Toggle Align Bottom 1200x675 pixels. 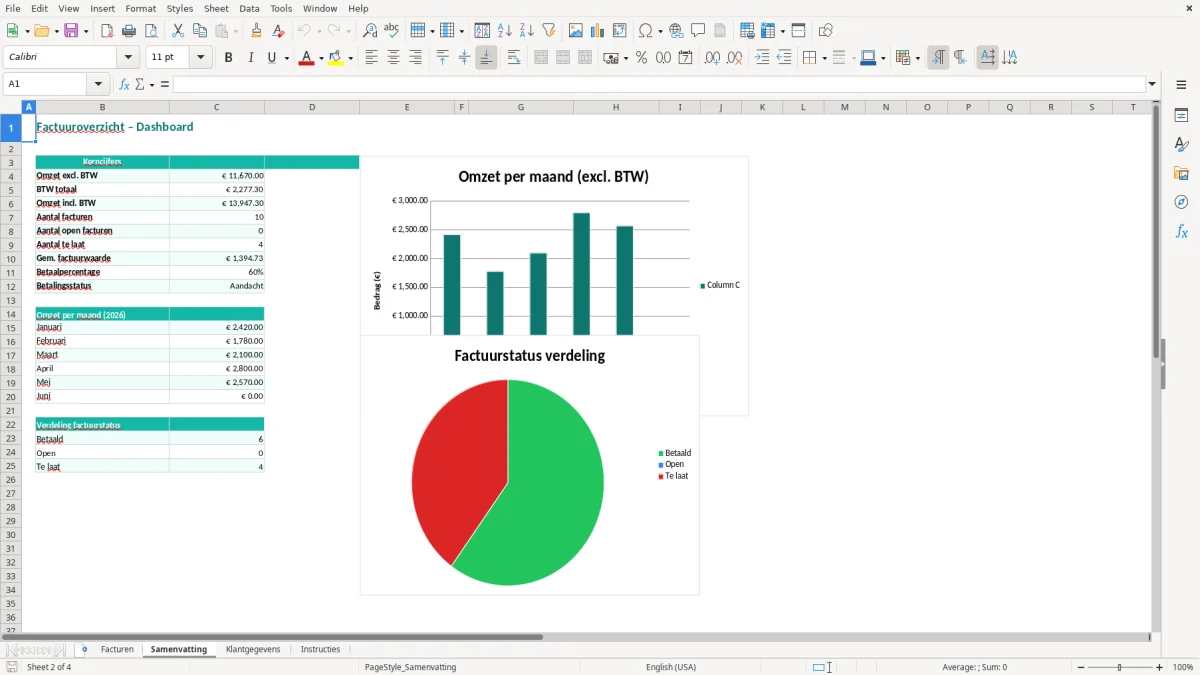tap(487, 58)
